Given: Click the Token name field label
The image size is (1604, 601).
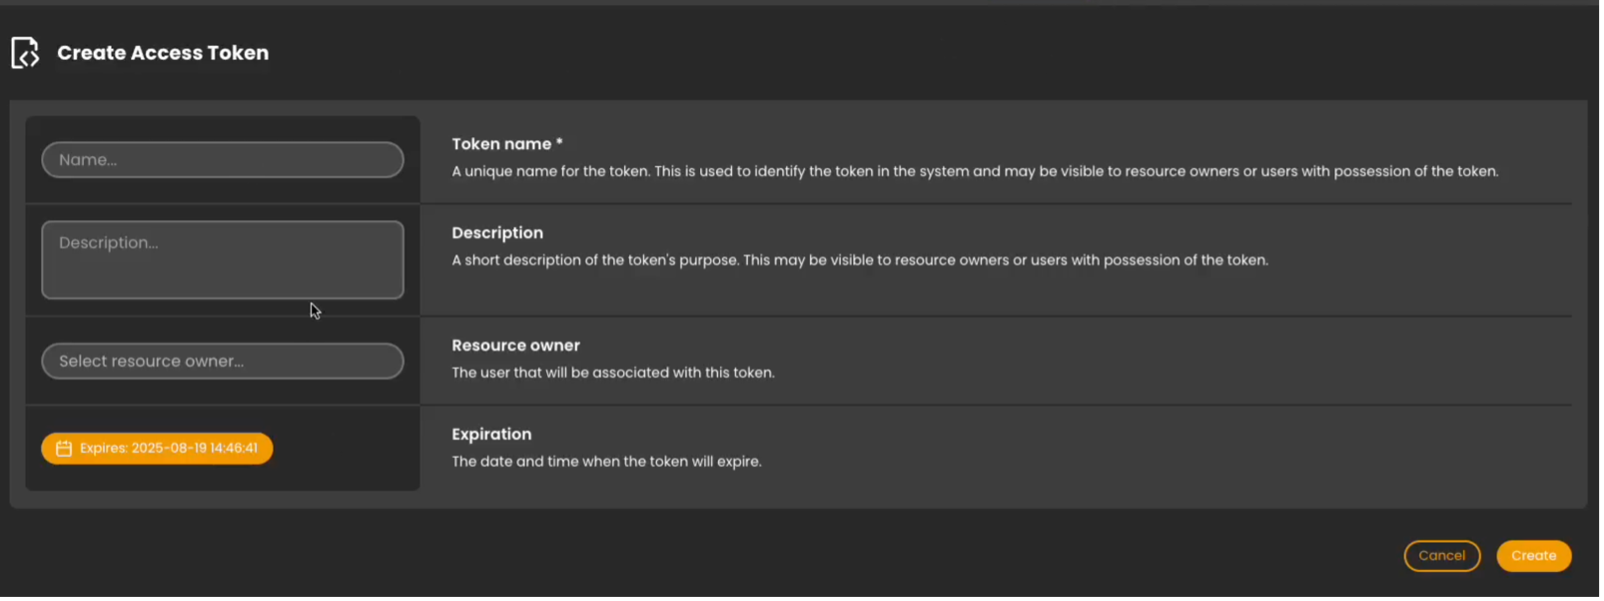Looking at the screenshot, I should (500, 144).
